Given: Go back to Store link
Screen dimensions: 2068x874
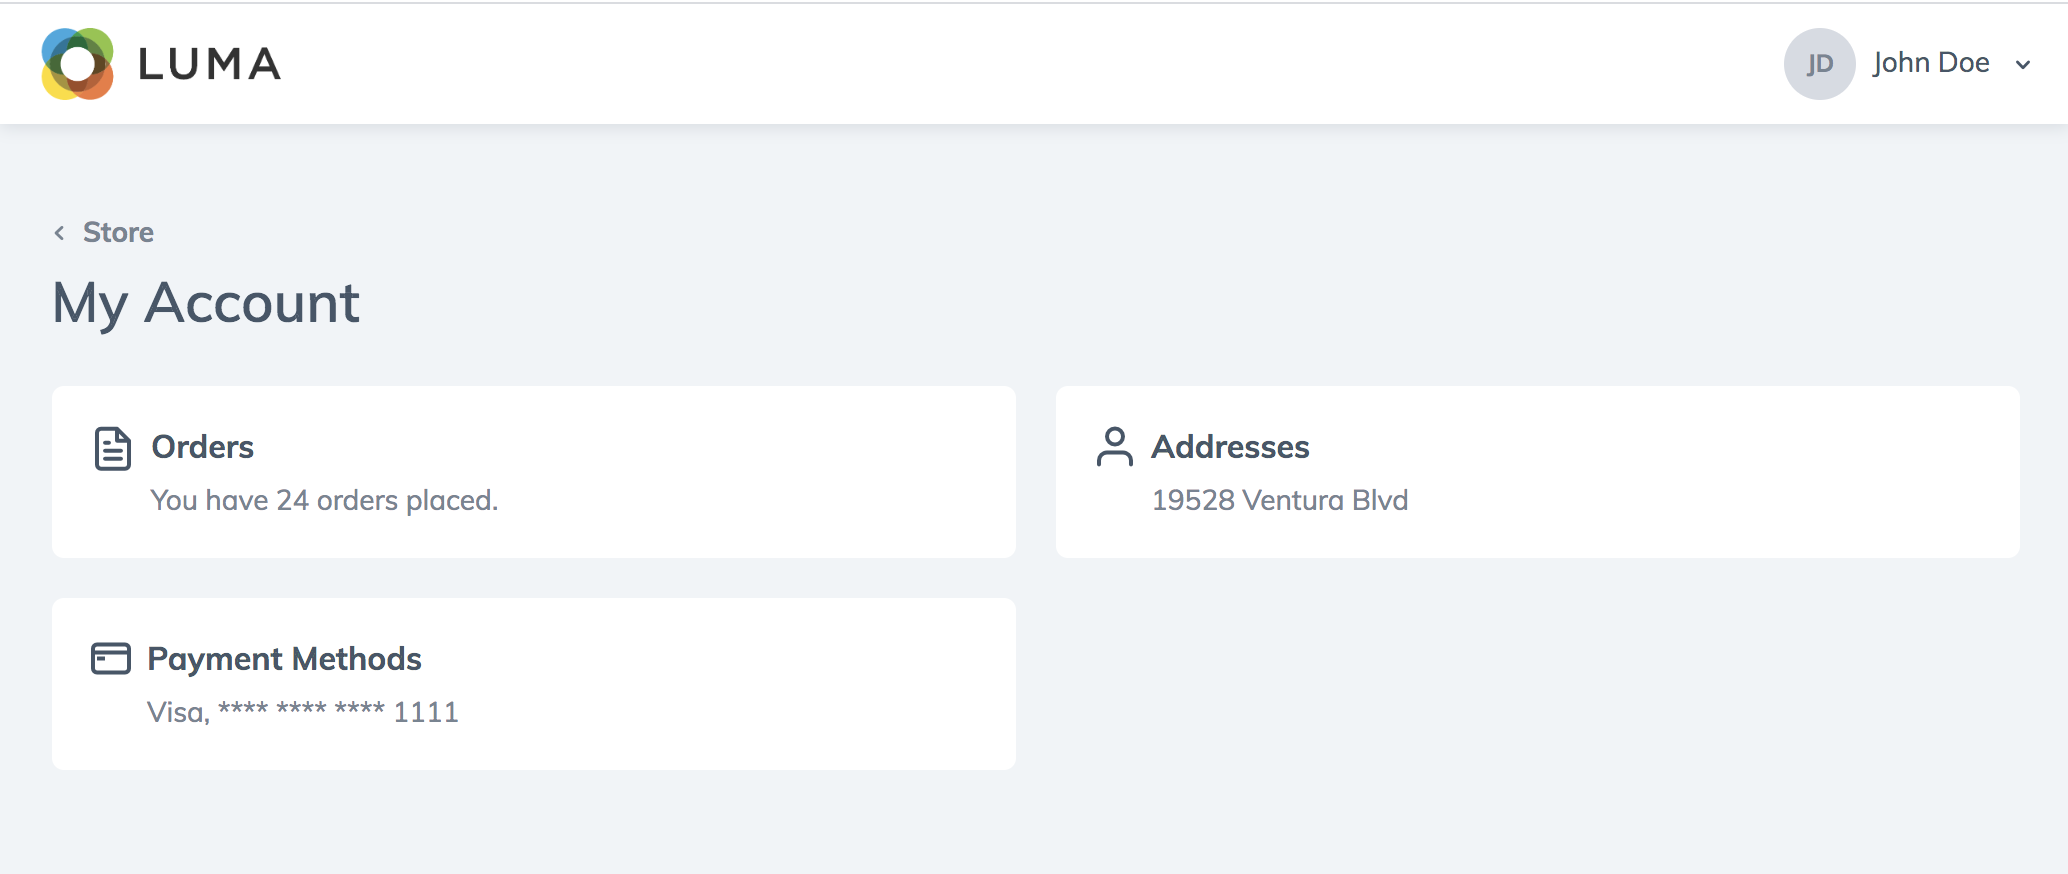Looking at the screenshot, I should [118, 232].
